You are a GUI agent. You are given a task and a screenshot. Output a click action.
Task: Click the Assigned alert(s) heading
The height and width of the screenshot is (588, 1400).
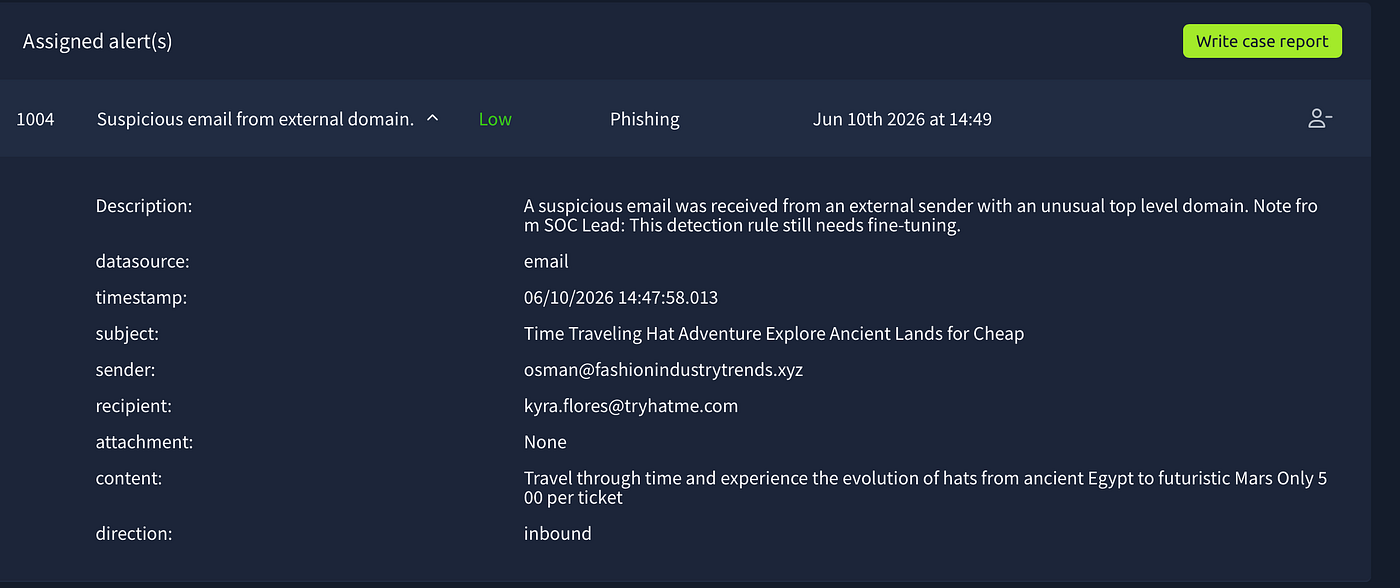coord(97,42)
